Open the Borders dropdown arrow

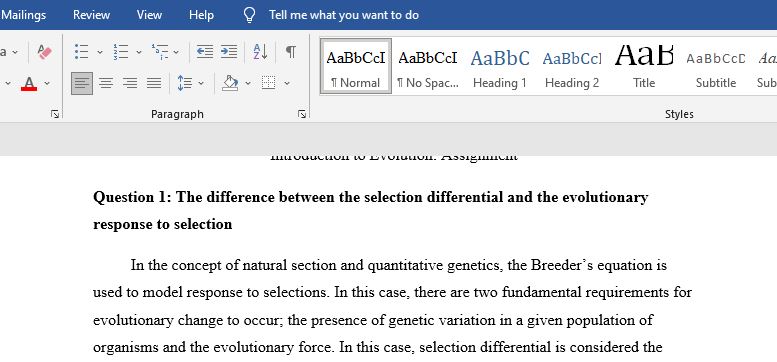287,83
